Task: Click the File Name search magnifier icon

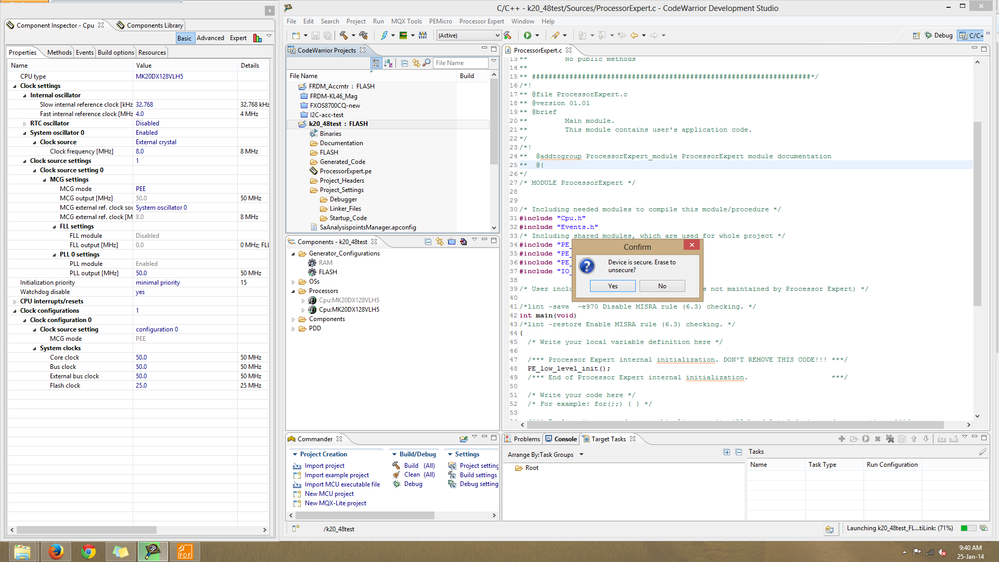Action: (x=427, y=63)
